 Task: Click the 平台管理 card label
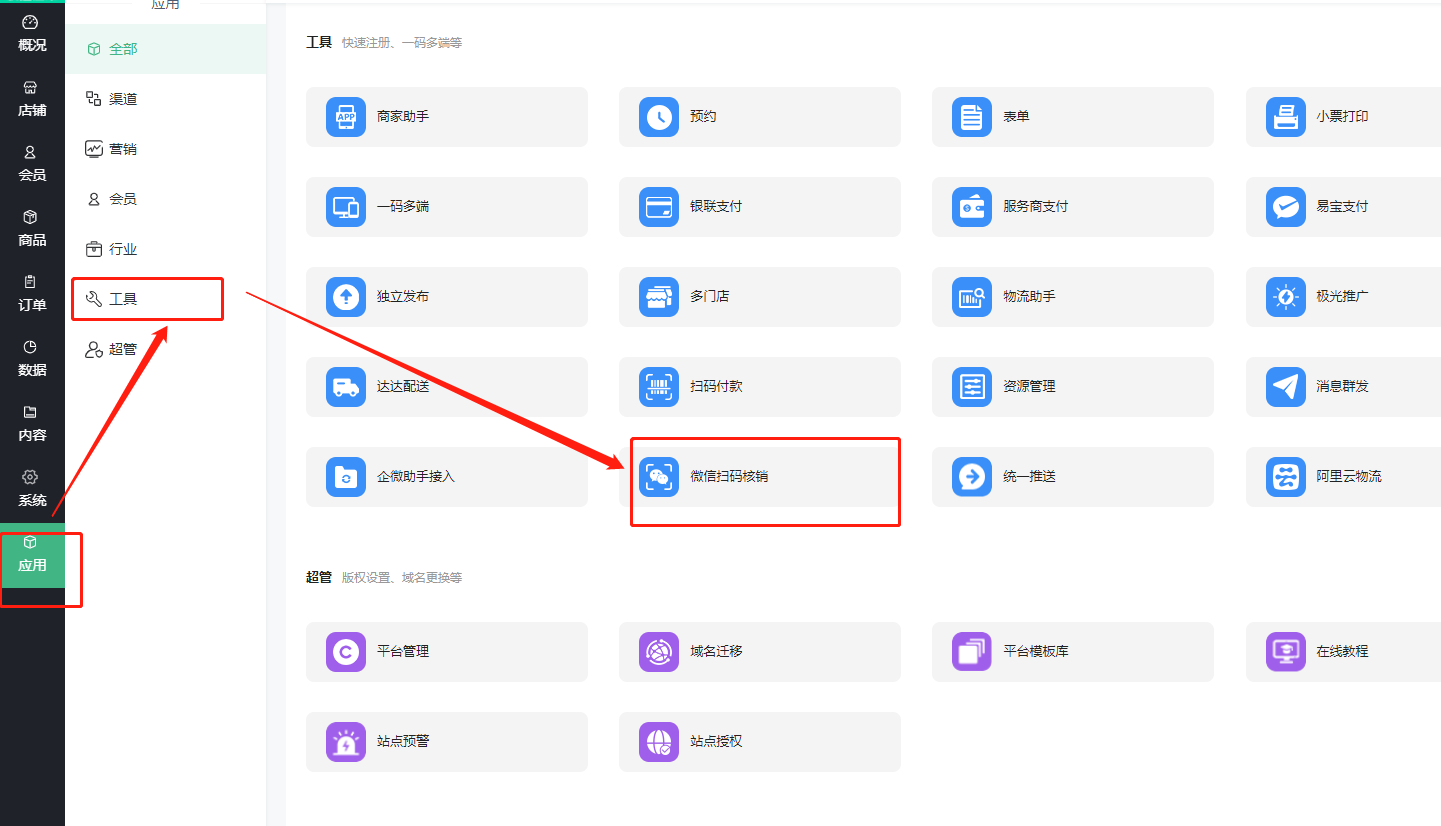[403, 652]
